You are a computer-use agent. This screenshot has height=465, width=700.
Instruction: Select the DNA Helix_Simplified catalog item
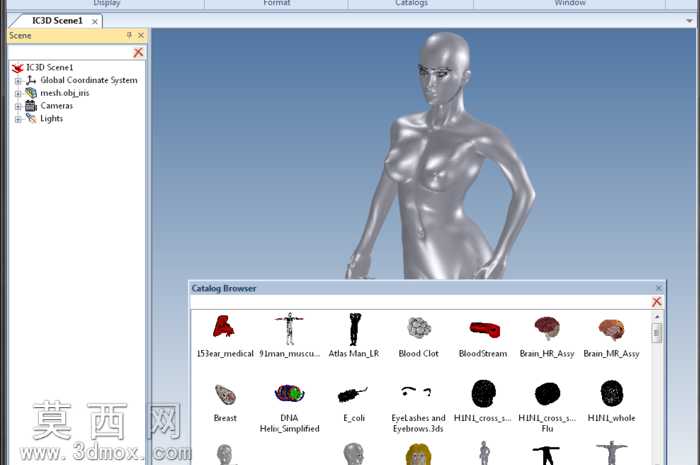(x=290, y=408)
